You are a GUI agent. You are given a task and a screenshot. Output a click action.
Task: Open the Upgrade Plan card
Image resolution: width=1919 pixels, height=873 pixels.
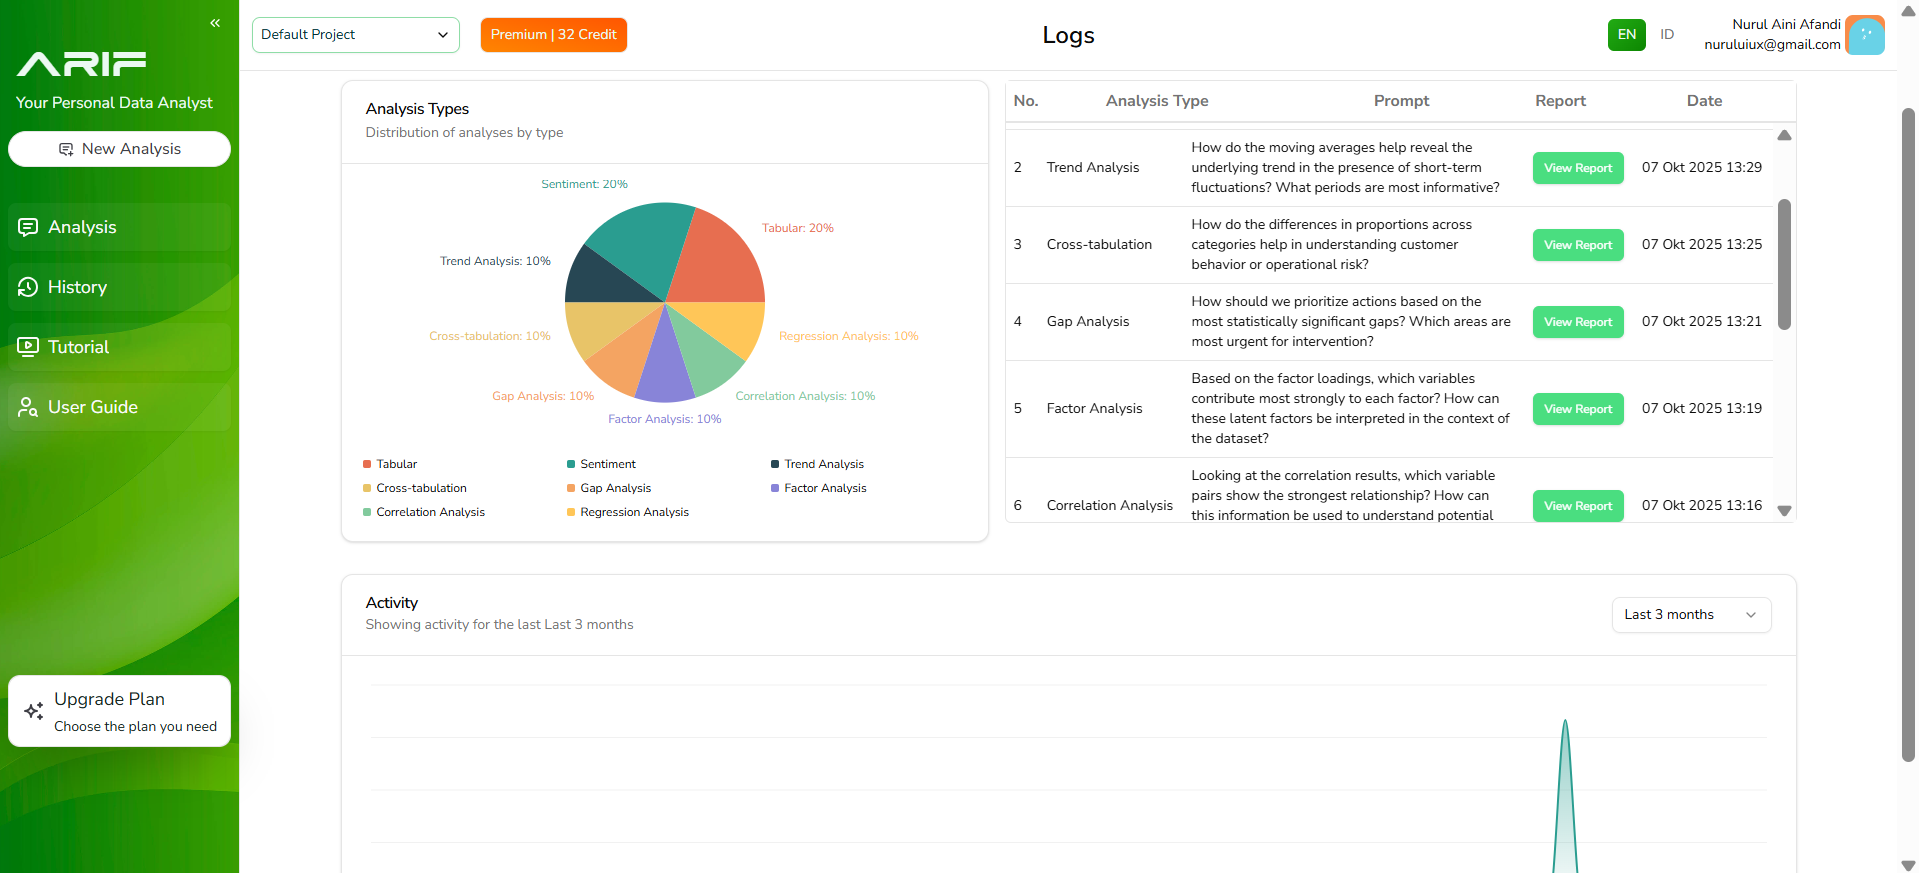(119, 711)
